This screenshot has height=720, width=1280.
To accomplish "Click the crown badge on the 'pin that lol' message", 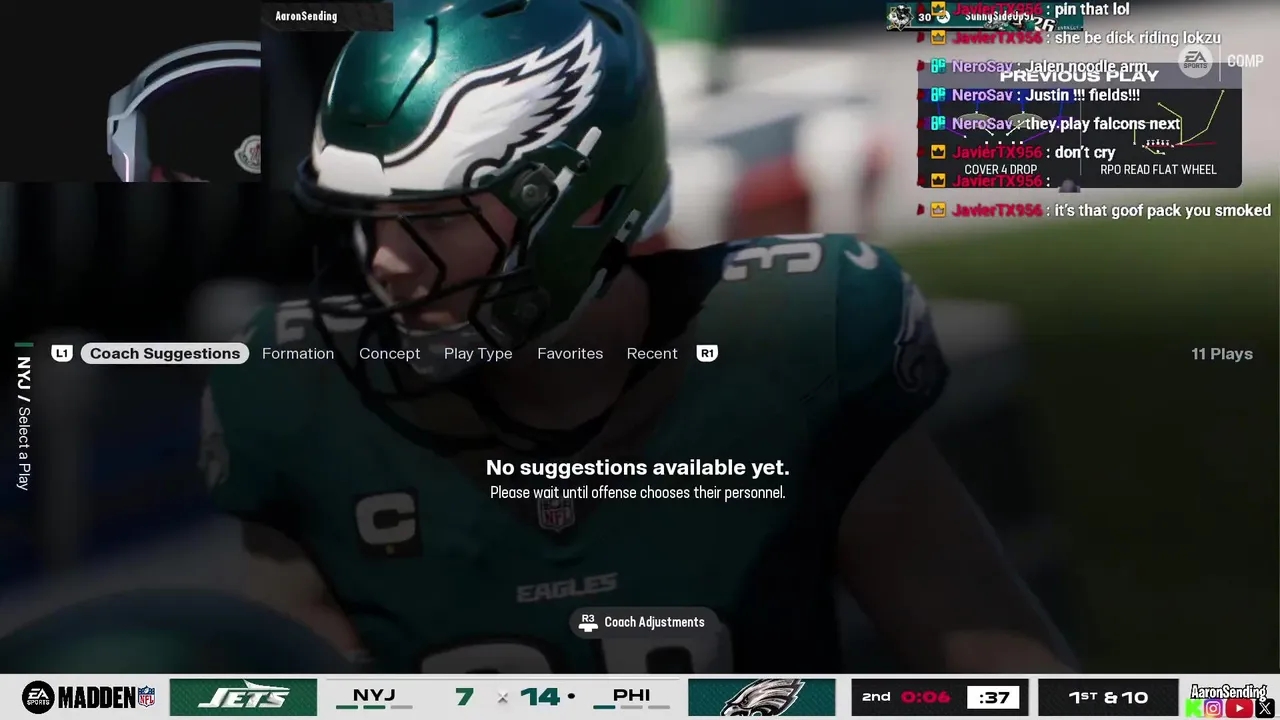I will (x=938, y=9).
